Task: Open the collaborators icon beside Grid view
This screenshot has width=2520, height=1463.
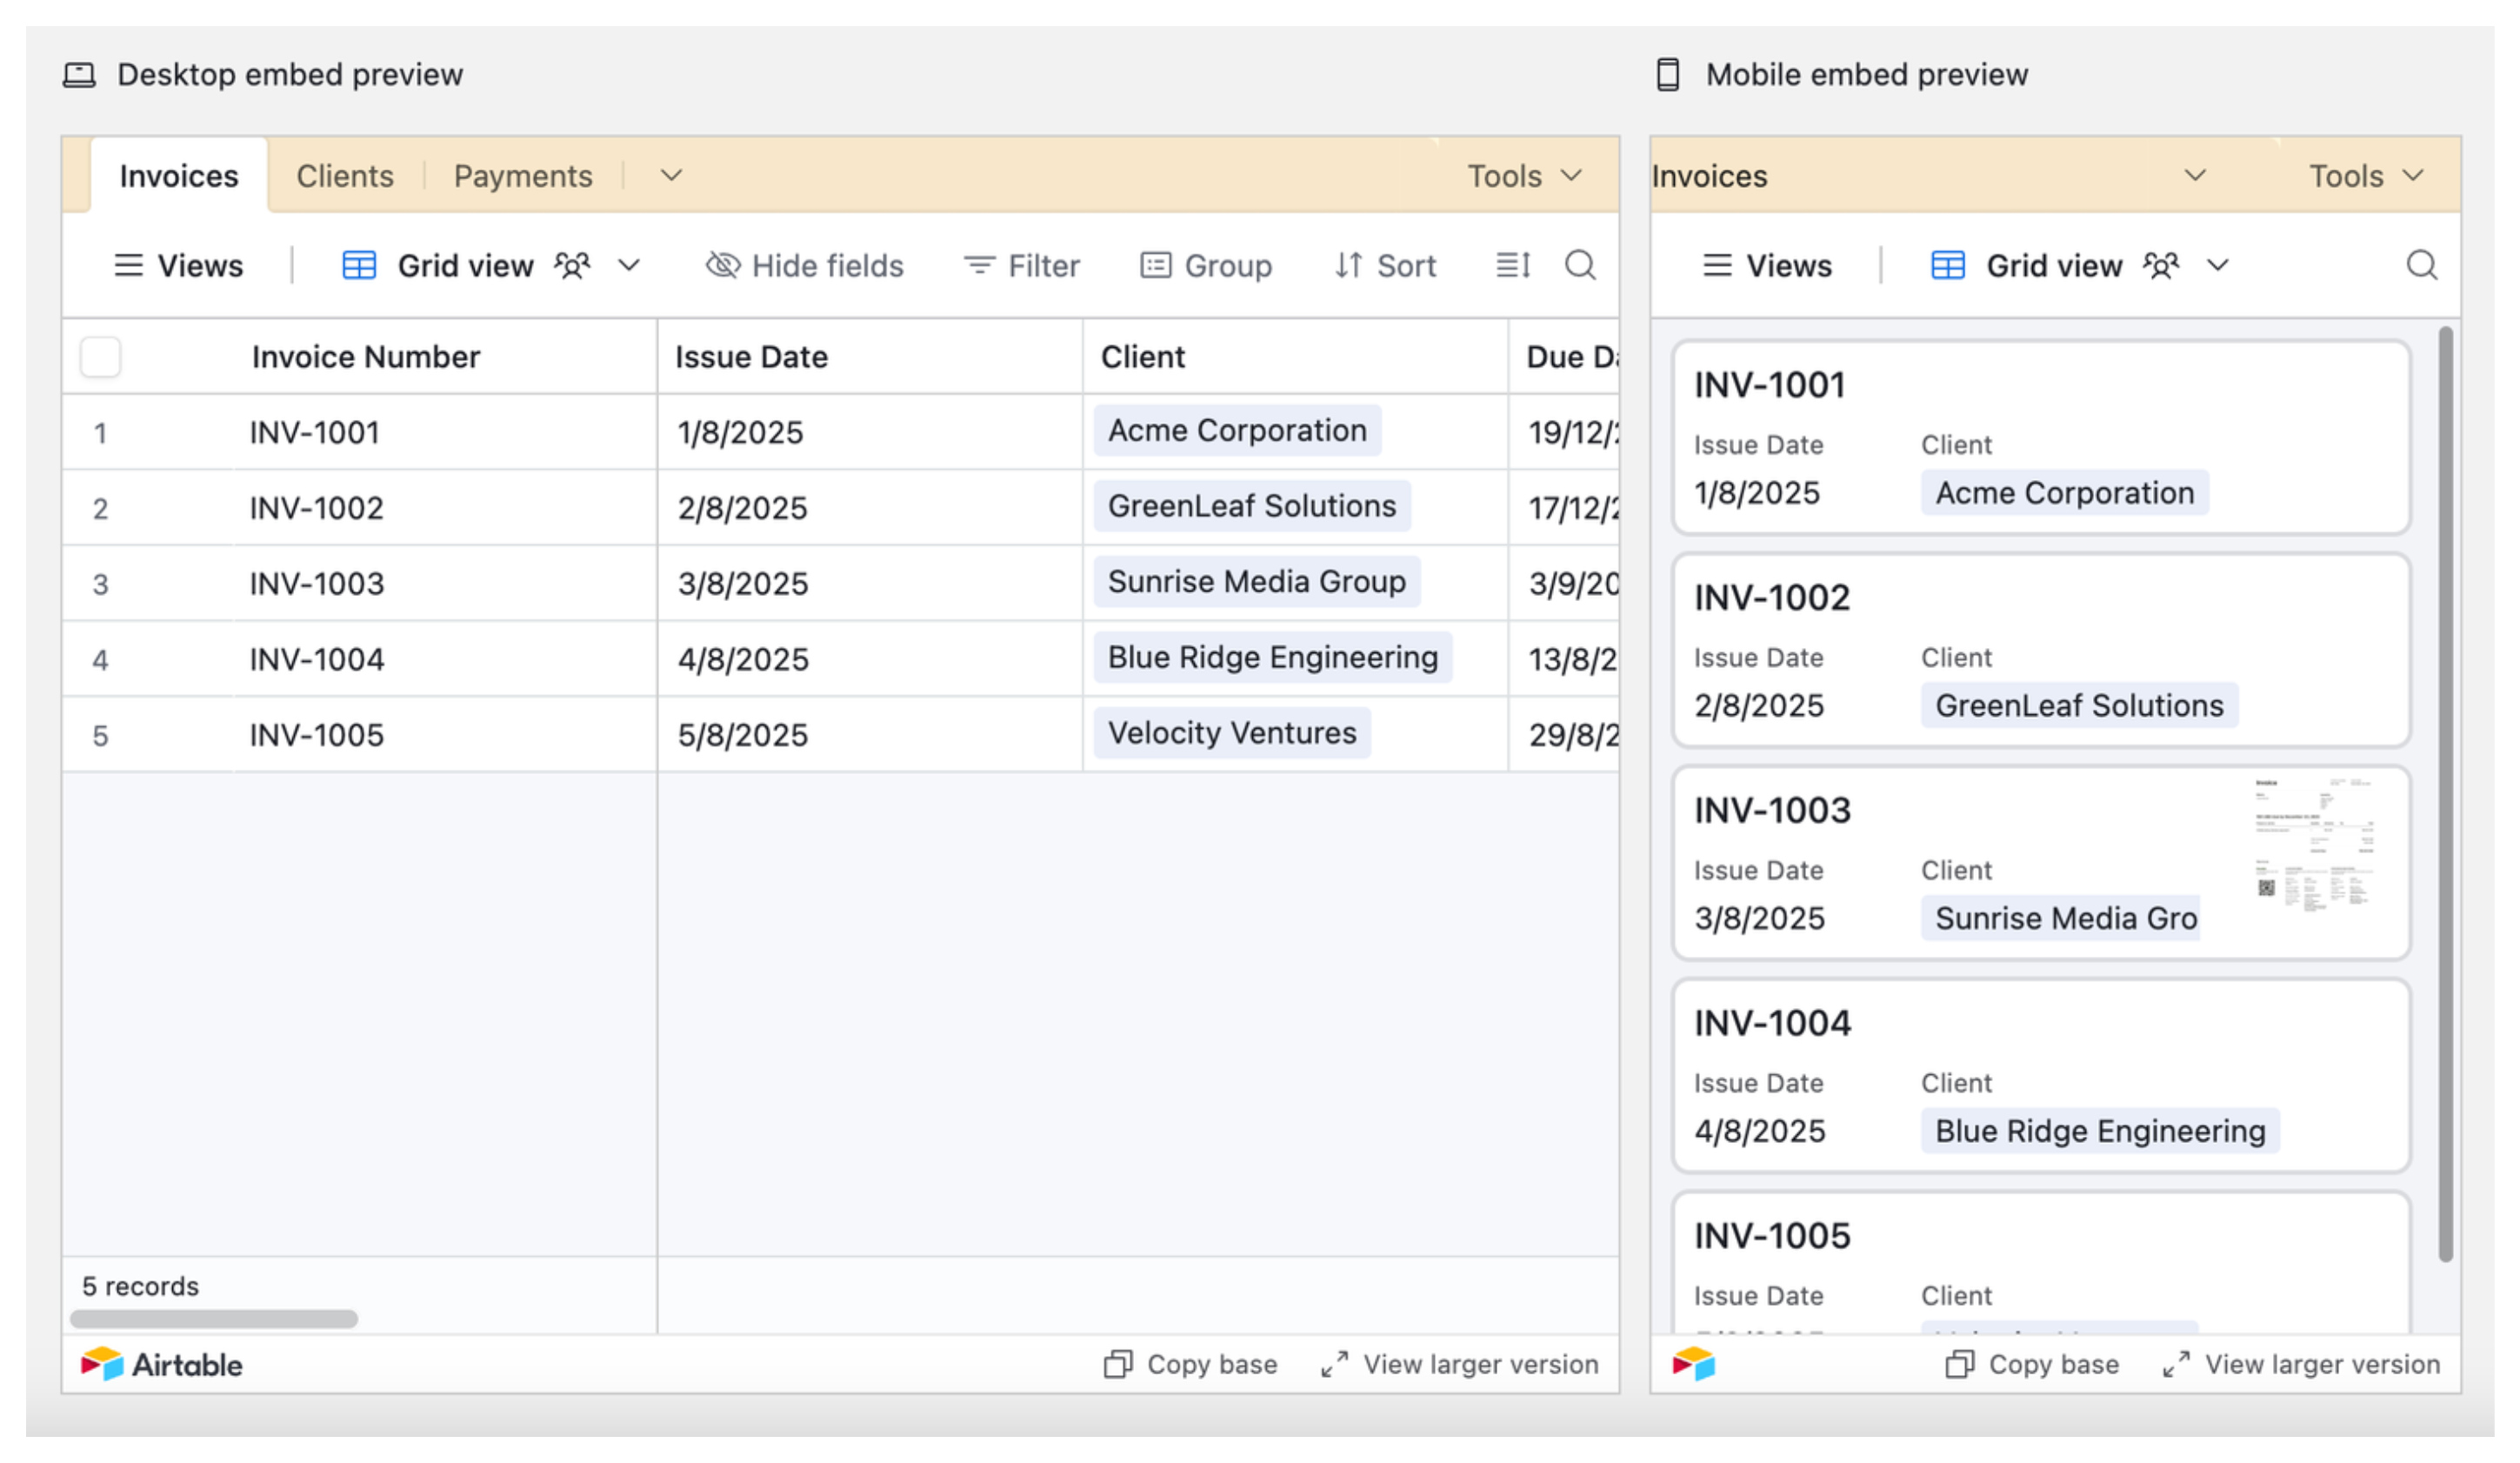Action: pos(573,265)
